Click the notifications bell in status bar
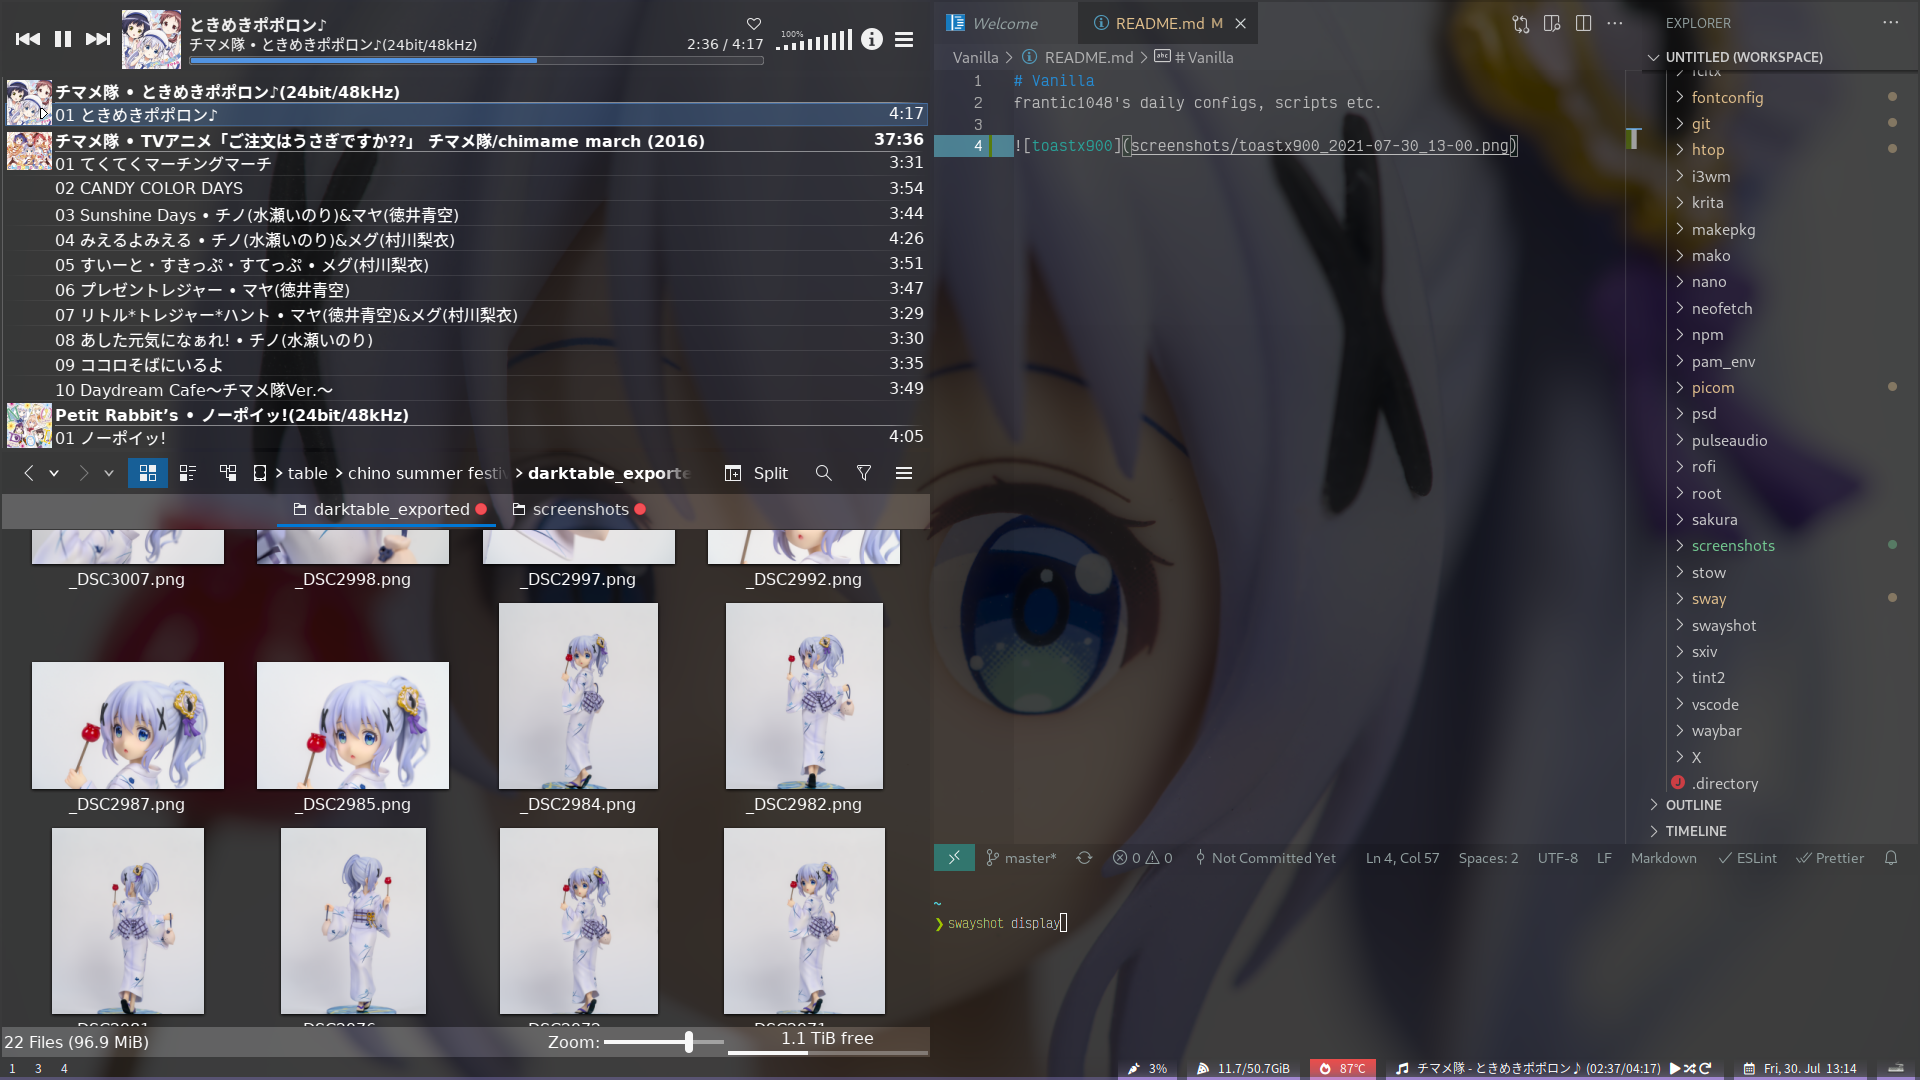This screenshot has height=1088, width=1920. click(x=1891, y=858)
